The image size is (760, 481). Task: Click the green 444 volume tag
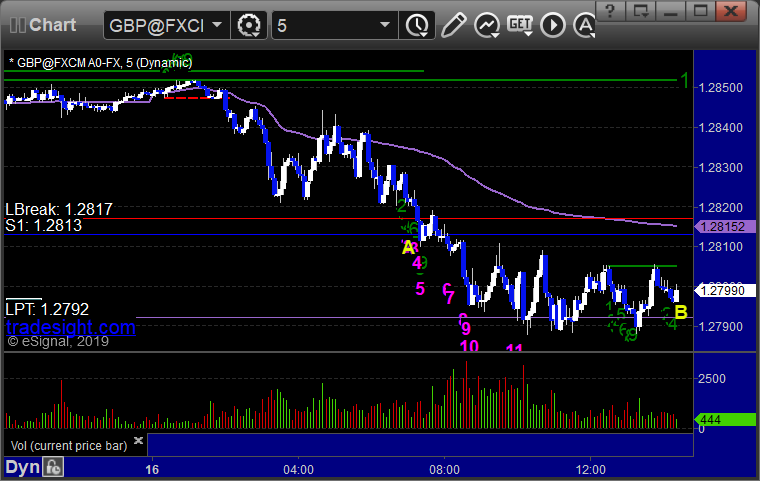[725, 419]
